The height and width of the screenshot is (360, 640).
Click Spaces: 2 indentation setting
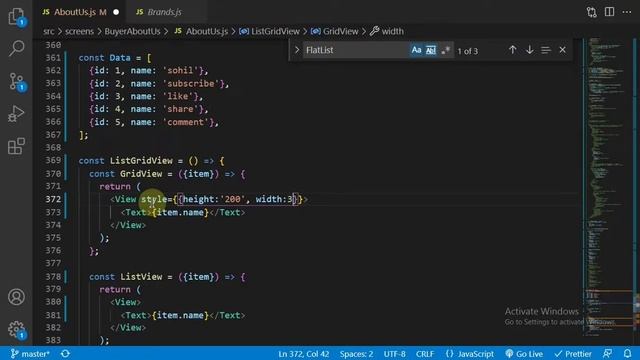tap(356, 354)
